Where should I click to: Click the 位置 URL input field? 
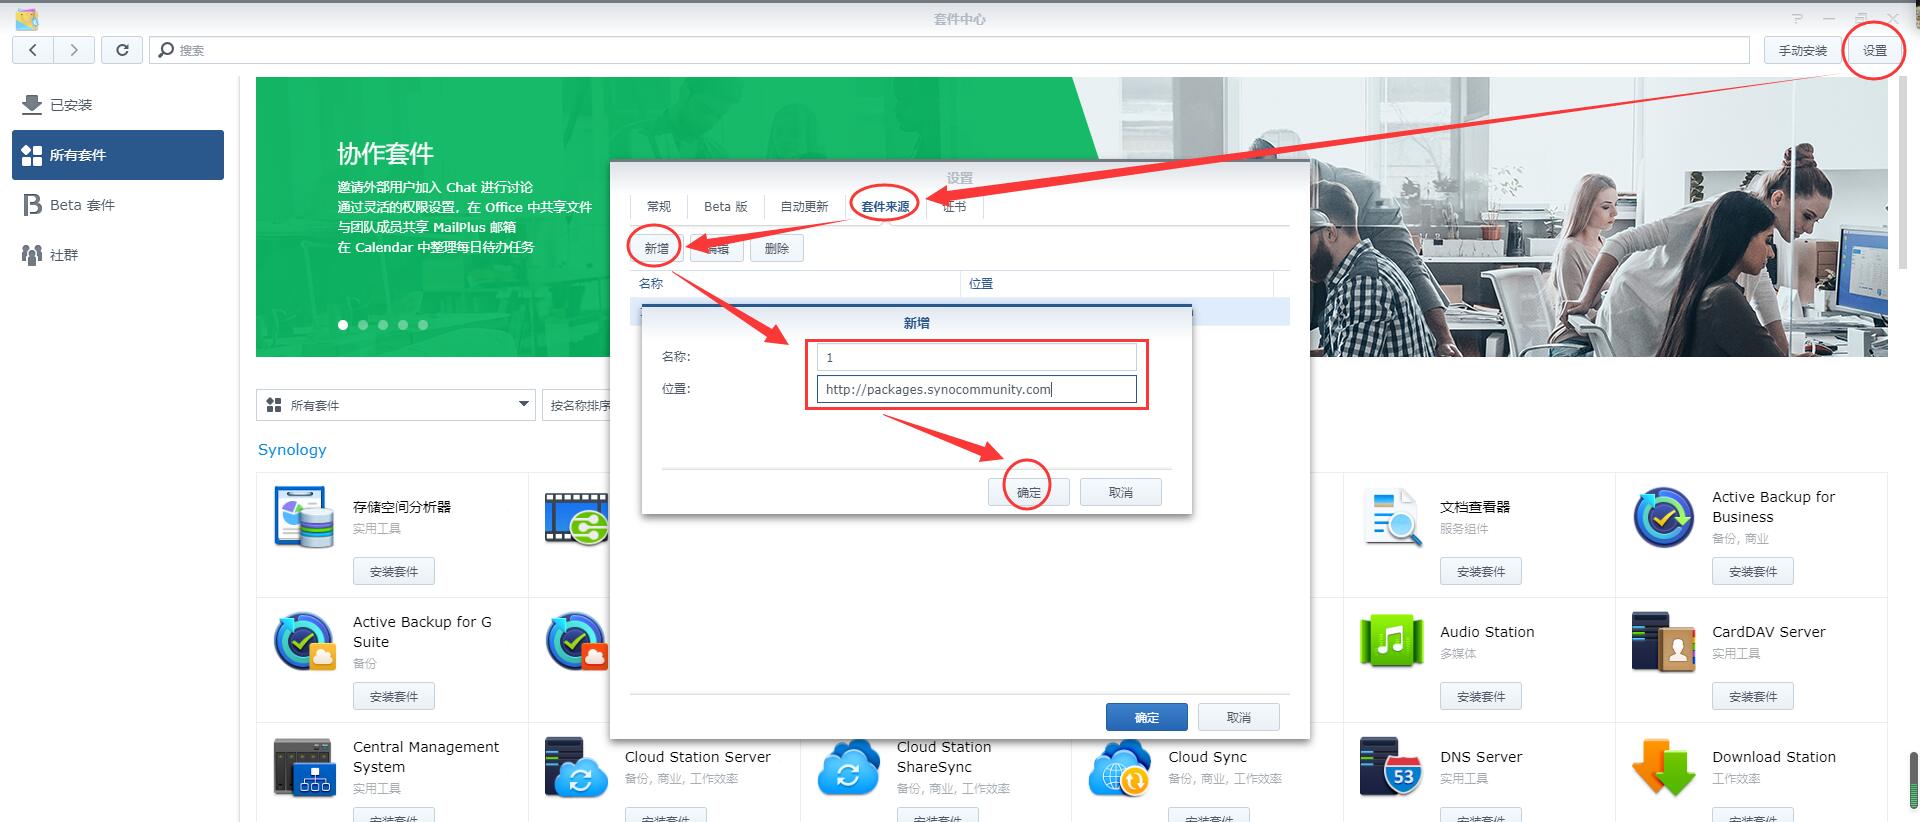pyautogui.click(x=976, y=389)
